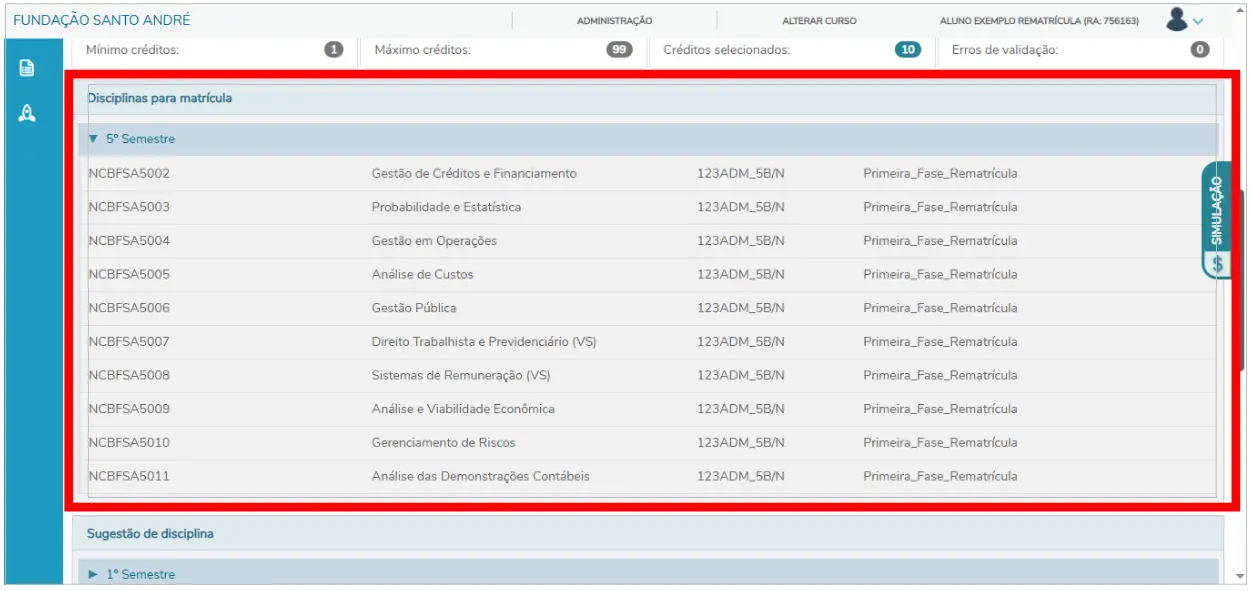
Task: Open the SIMULAÇÃO side tab
Action: point(1216,220)
